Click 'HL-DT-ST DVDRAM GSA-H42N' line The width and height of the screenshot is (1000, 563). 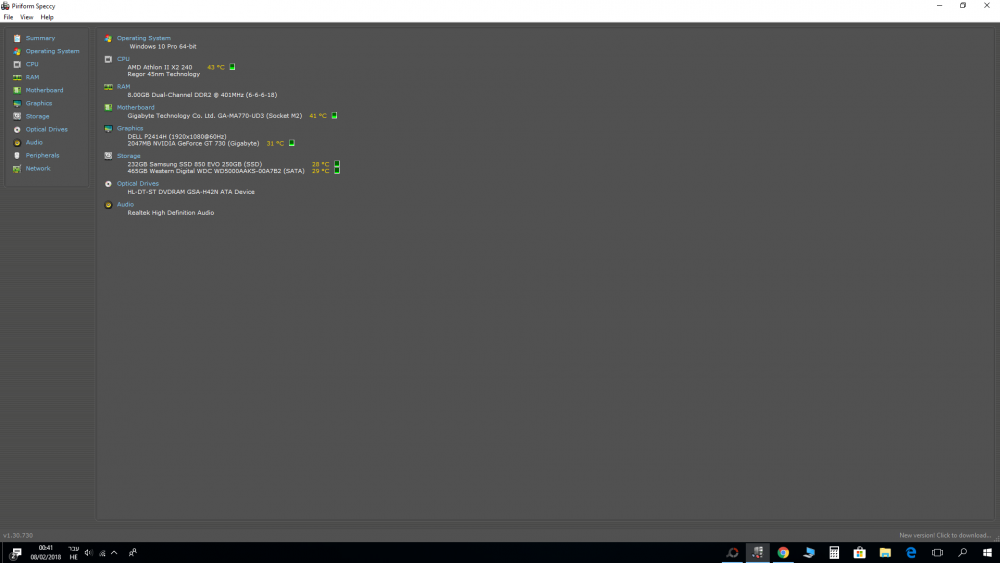coord(191,192)
